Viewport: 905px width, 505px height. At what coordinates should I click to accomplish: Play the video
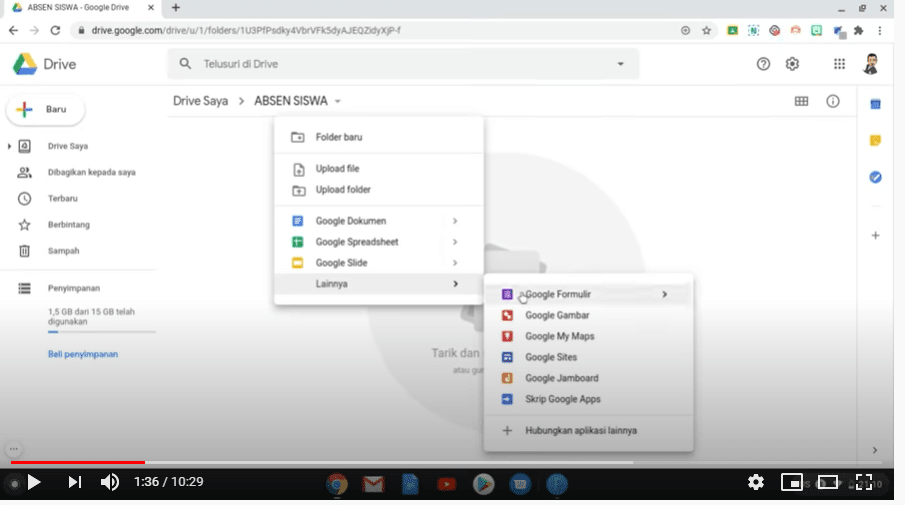click(34, 482)
